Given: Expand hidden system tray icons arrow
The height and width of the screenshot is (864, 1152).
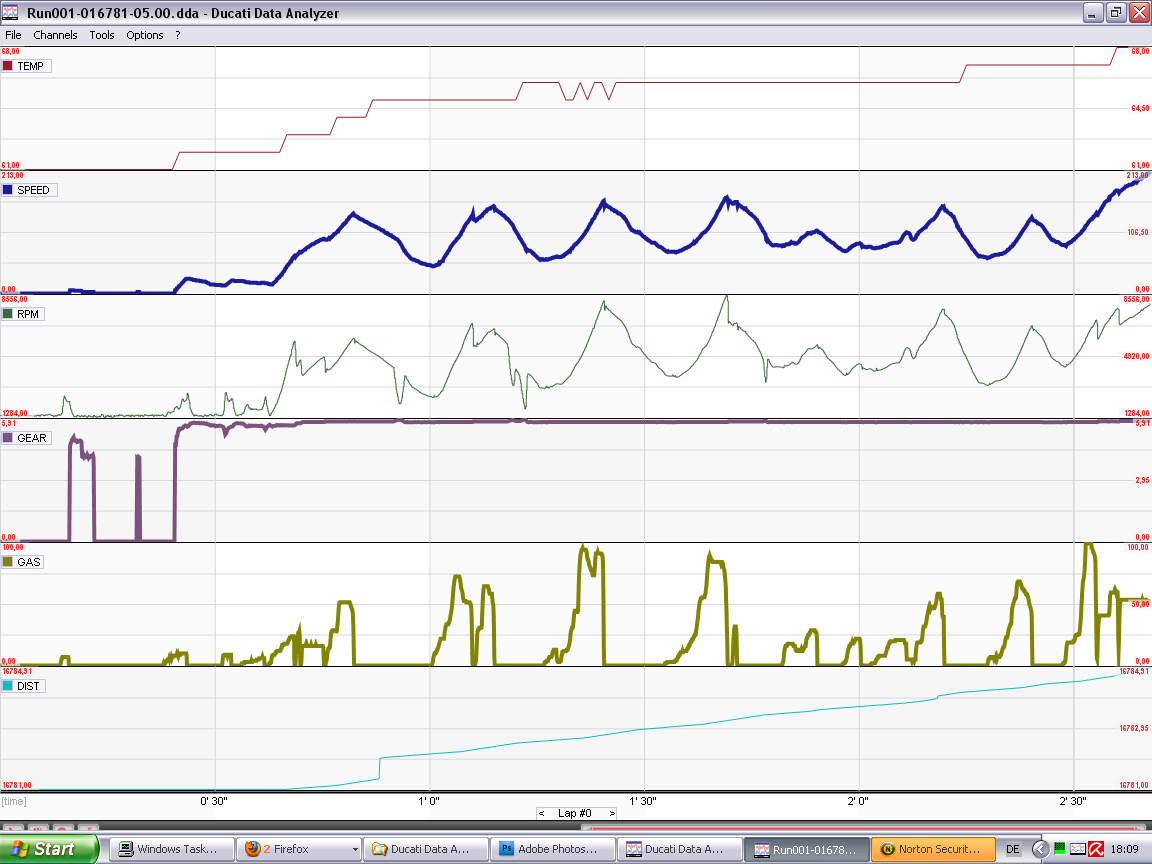Looking at the screenshot, I should tap(1040, 849).
